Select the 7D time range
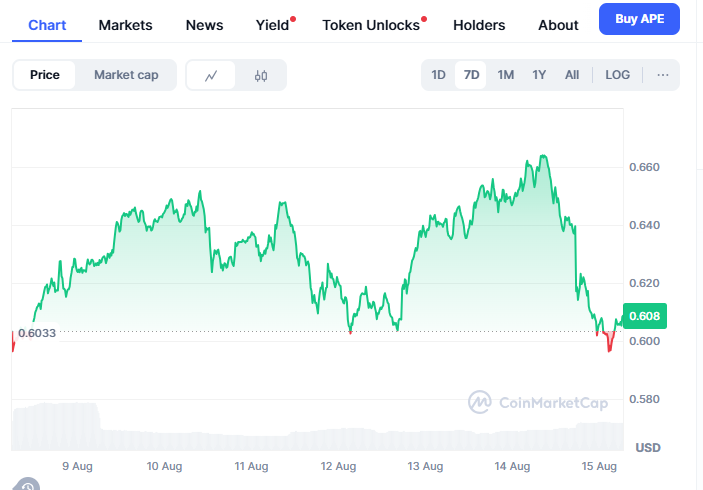The height and width of the screenshot is (490, 703). 470,75
